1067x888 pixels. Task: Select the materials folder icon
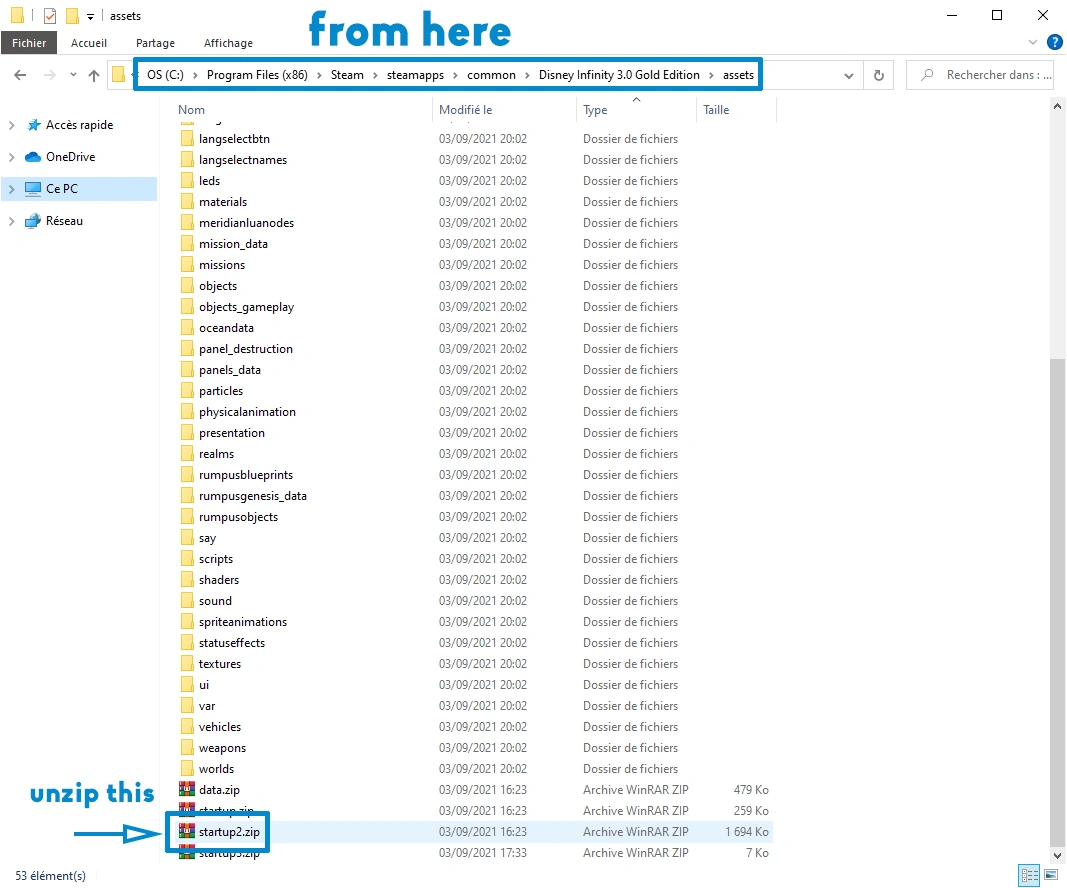[x=187, y=202]
